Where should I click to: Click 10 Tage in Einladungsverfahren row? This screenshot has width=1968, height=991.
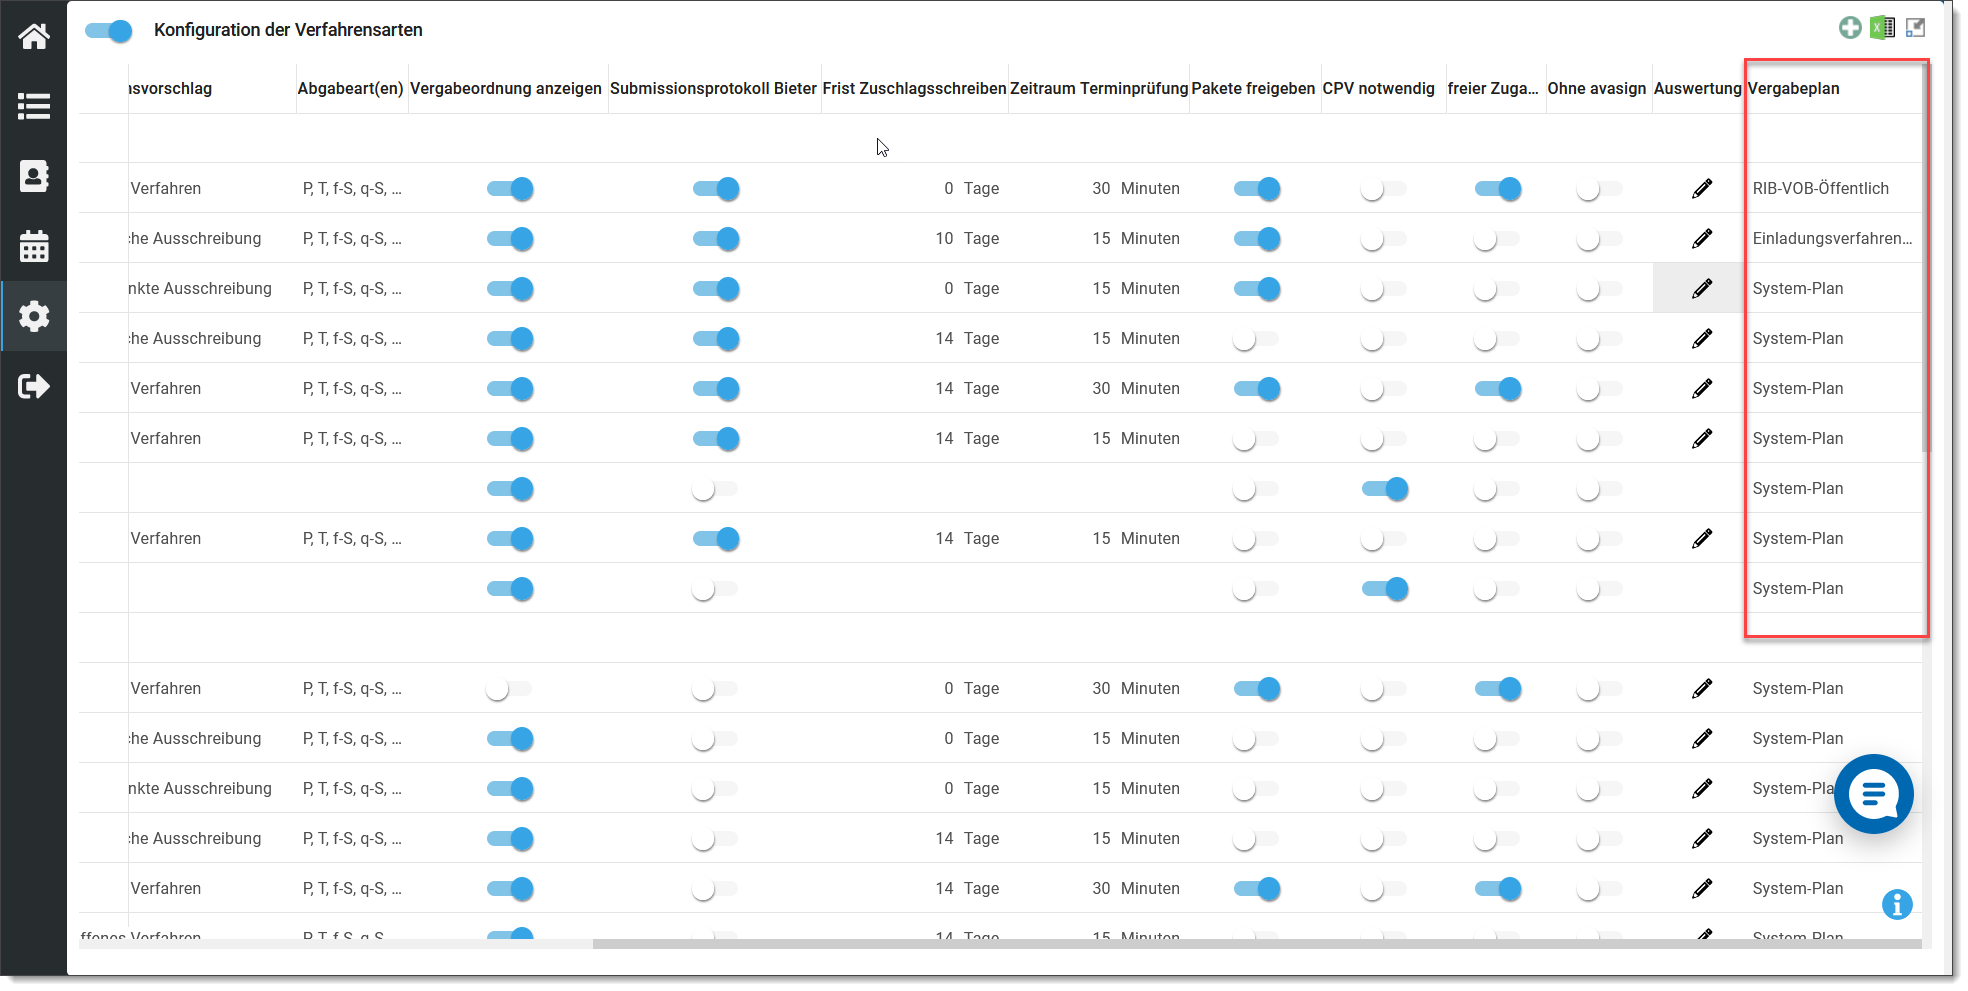coord(967,238)
